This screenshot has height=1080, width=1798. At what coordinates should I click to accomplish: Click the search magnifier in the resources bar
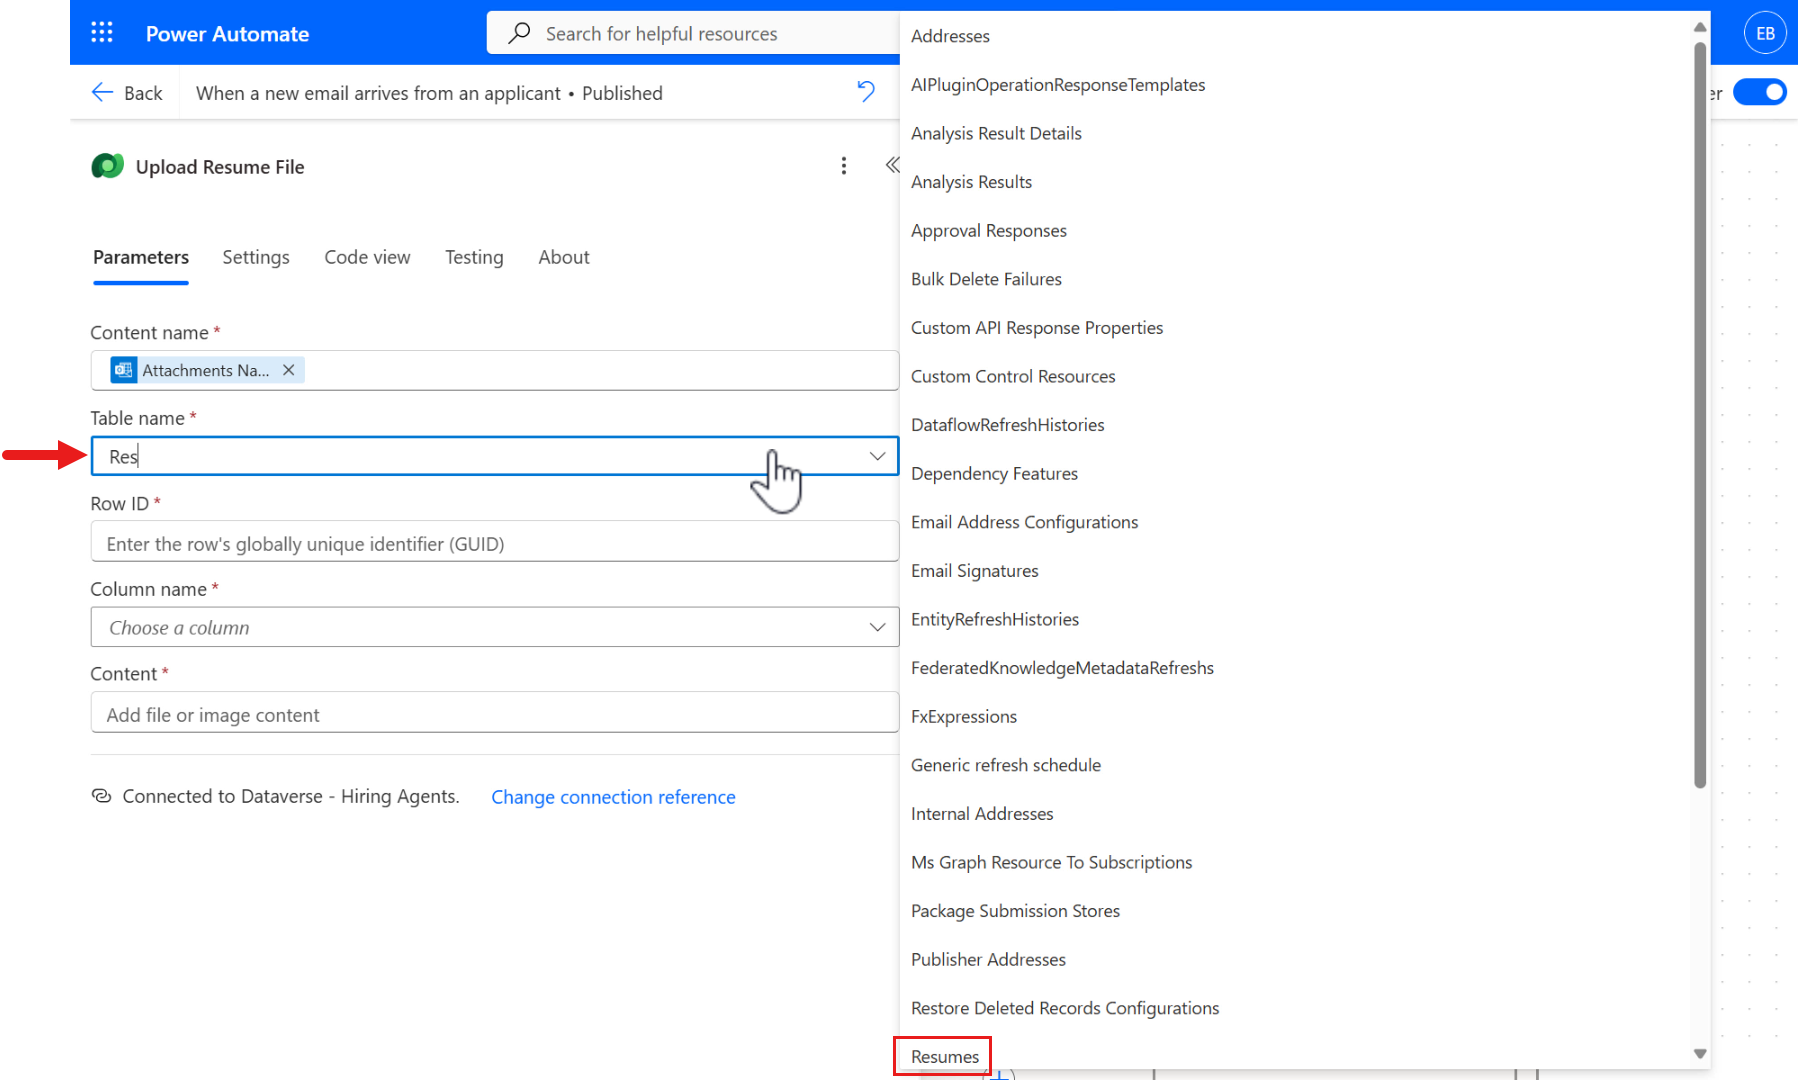pyautogui.click(x=519, y=32)
